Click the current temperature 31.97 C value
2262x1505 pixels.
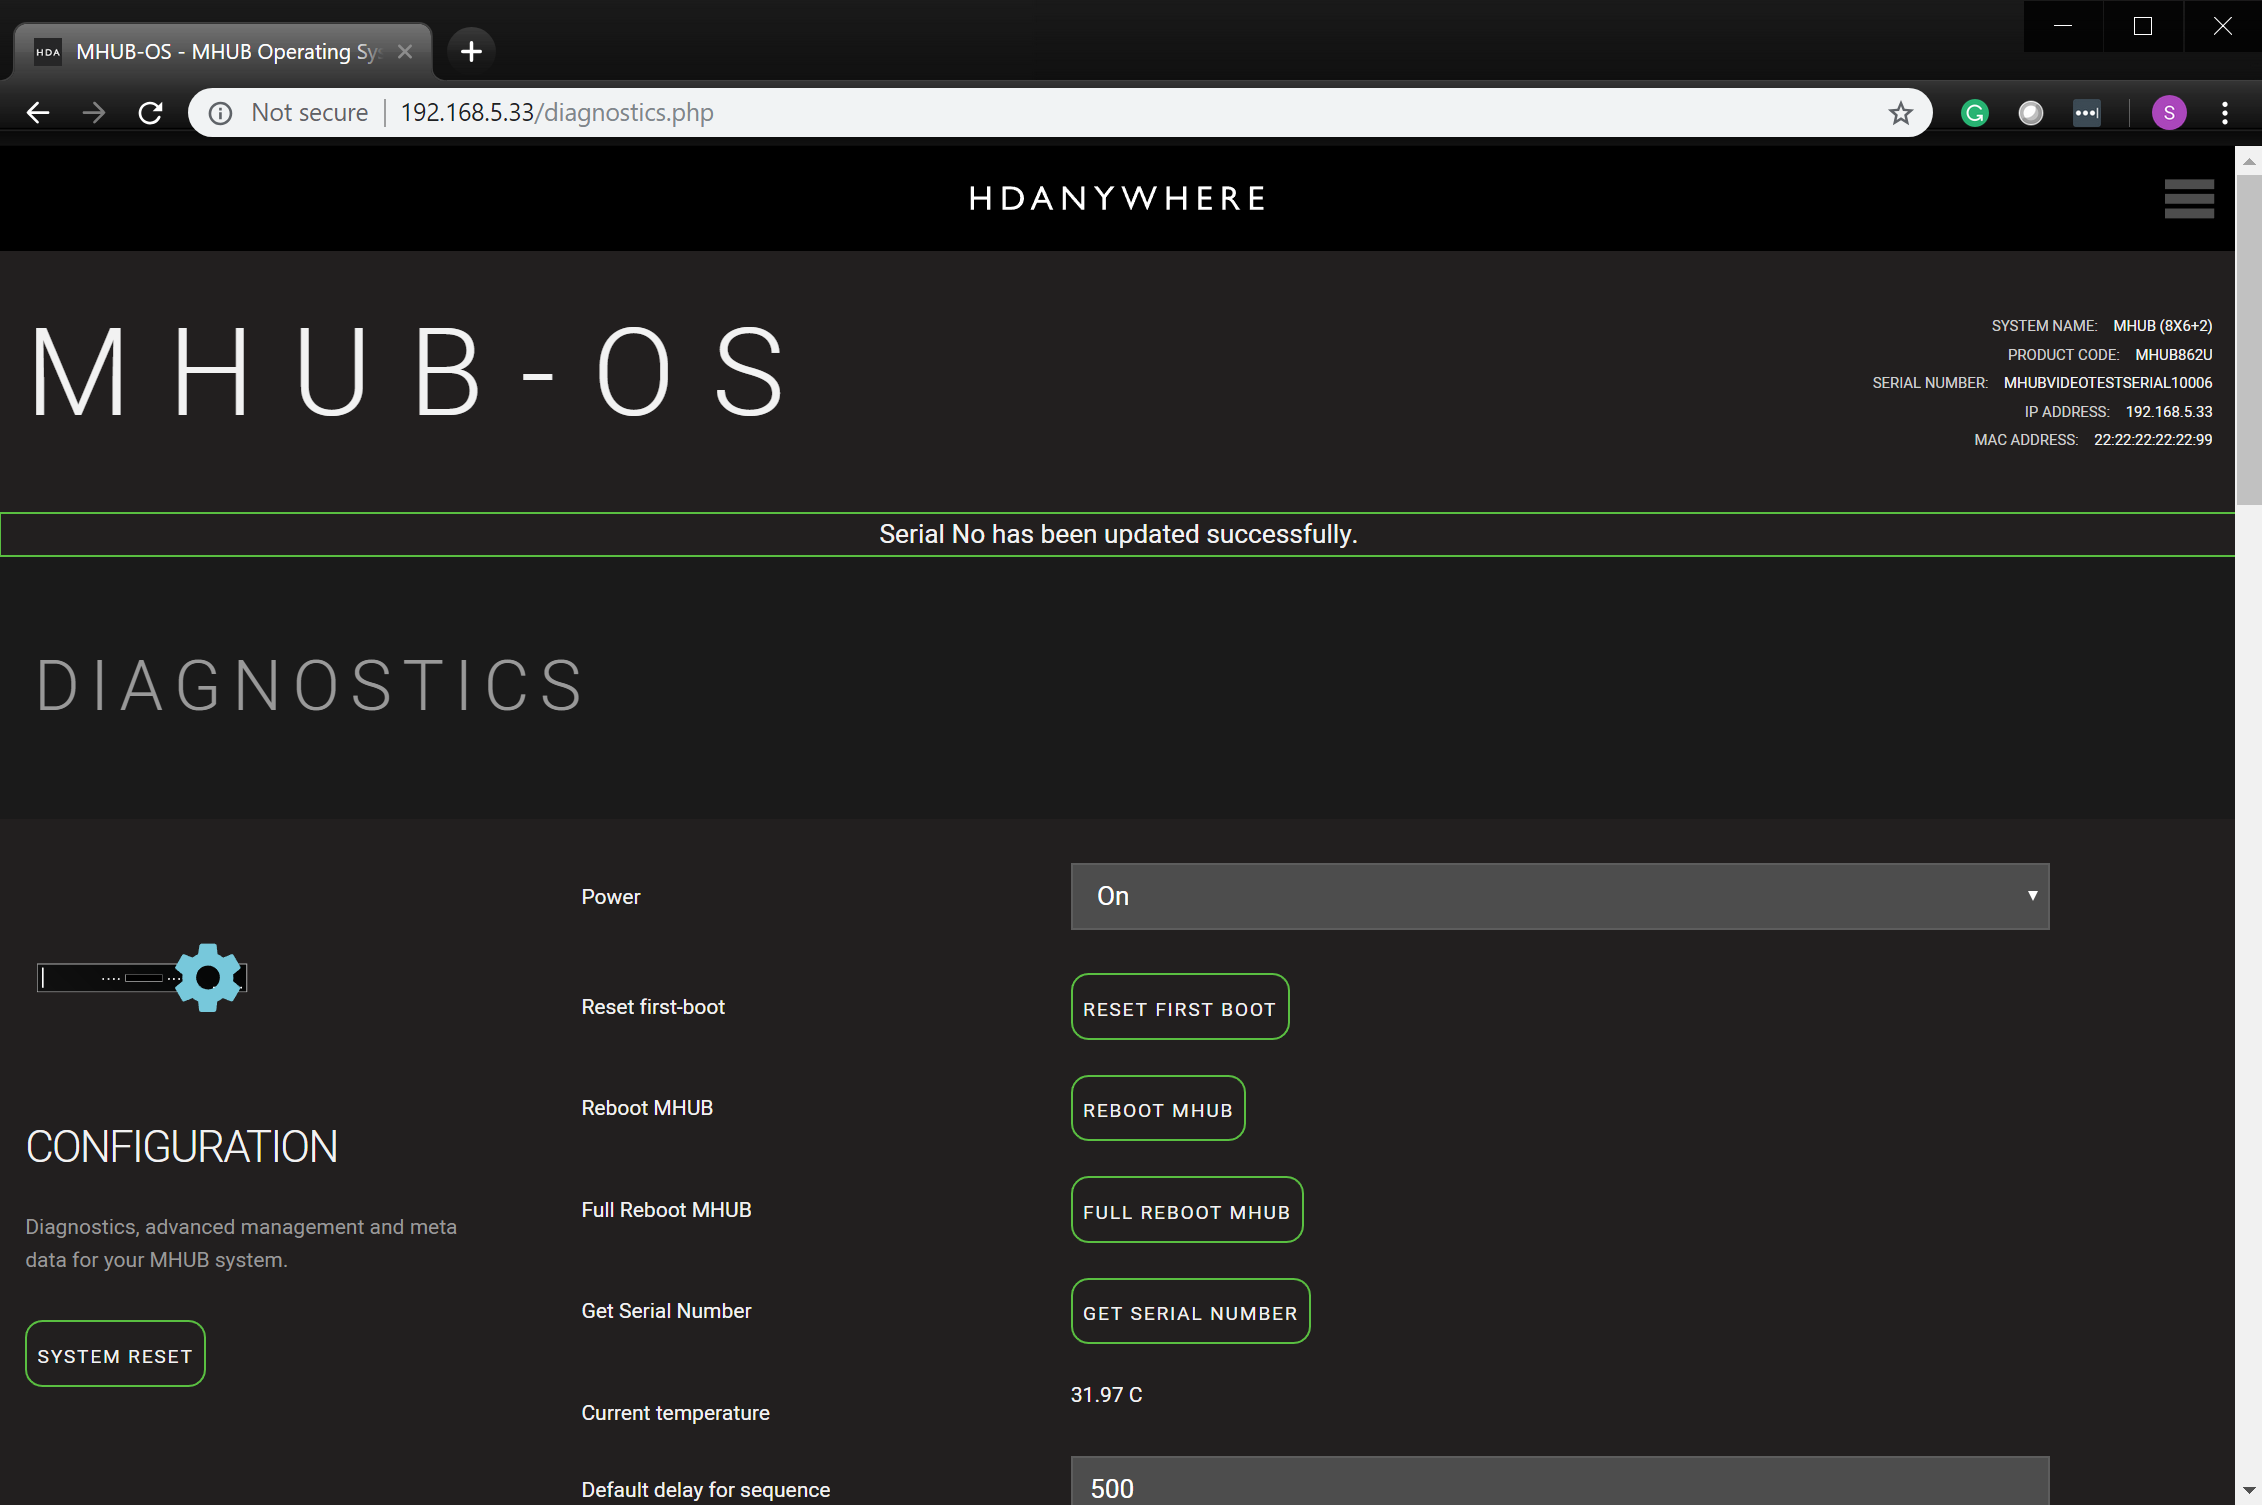click(x=1106, y=1395)
